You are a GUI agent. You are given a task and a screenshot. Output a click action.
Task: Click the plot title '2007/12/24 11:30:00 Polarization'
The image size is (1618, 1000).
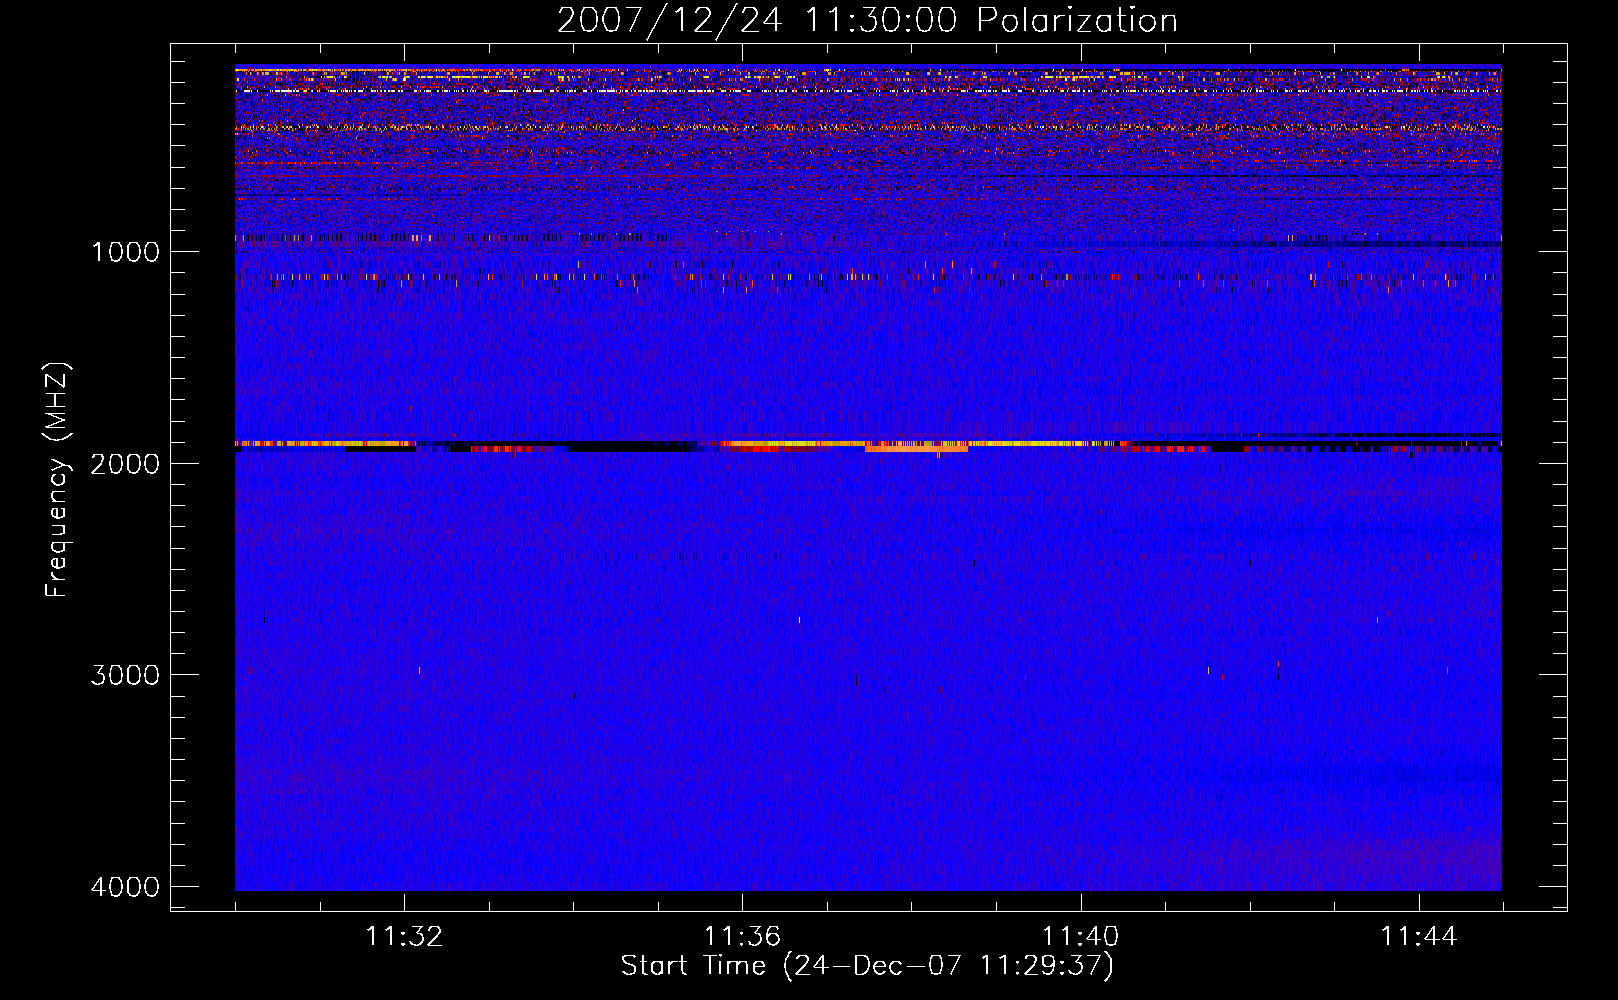coord(867,20)
